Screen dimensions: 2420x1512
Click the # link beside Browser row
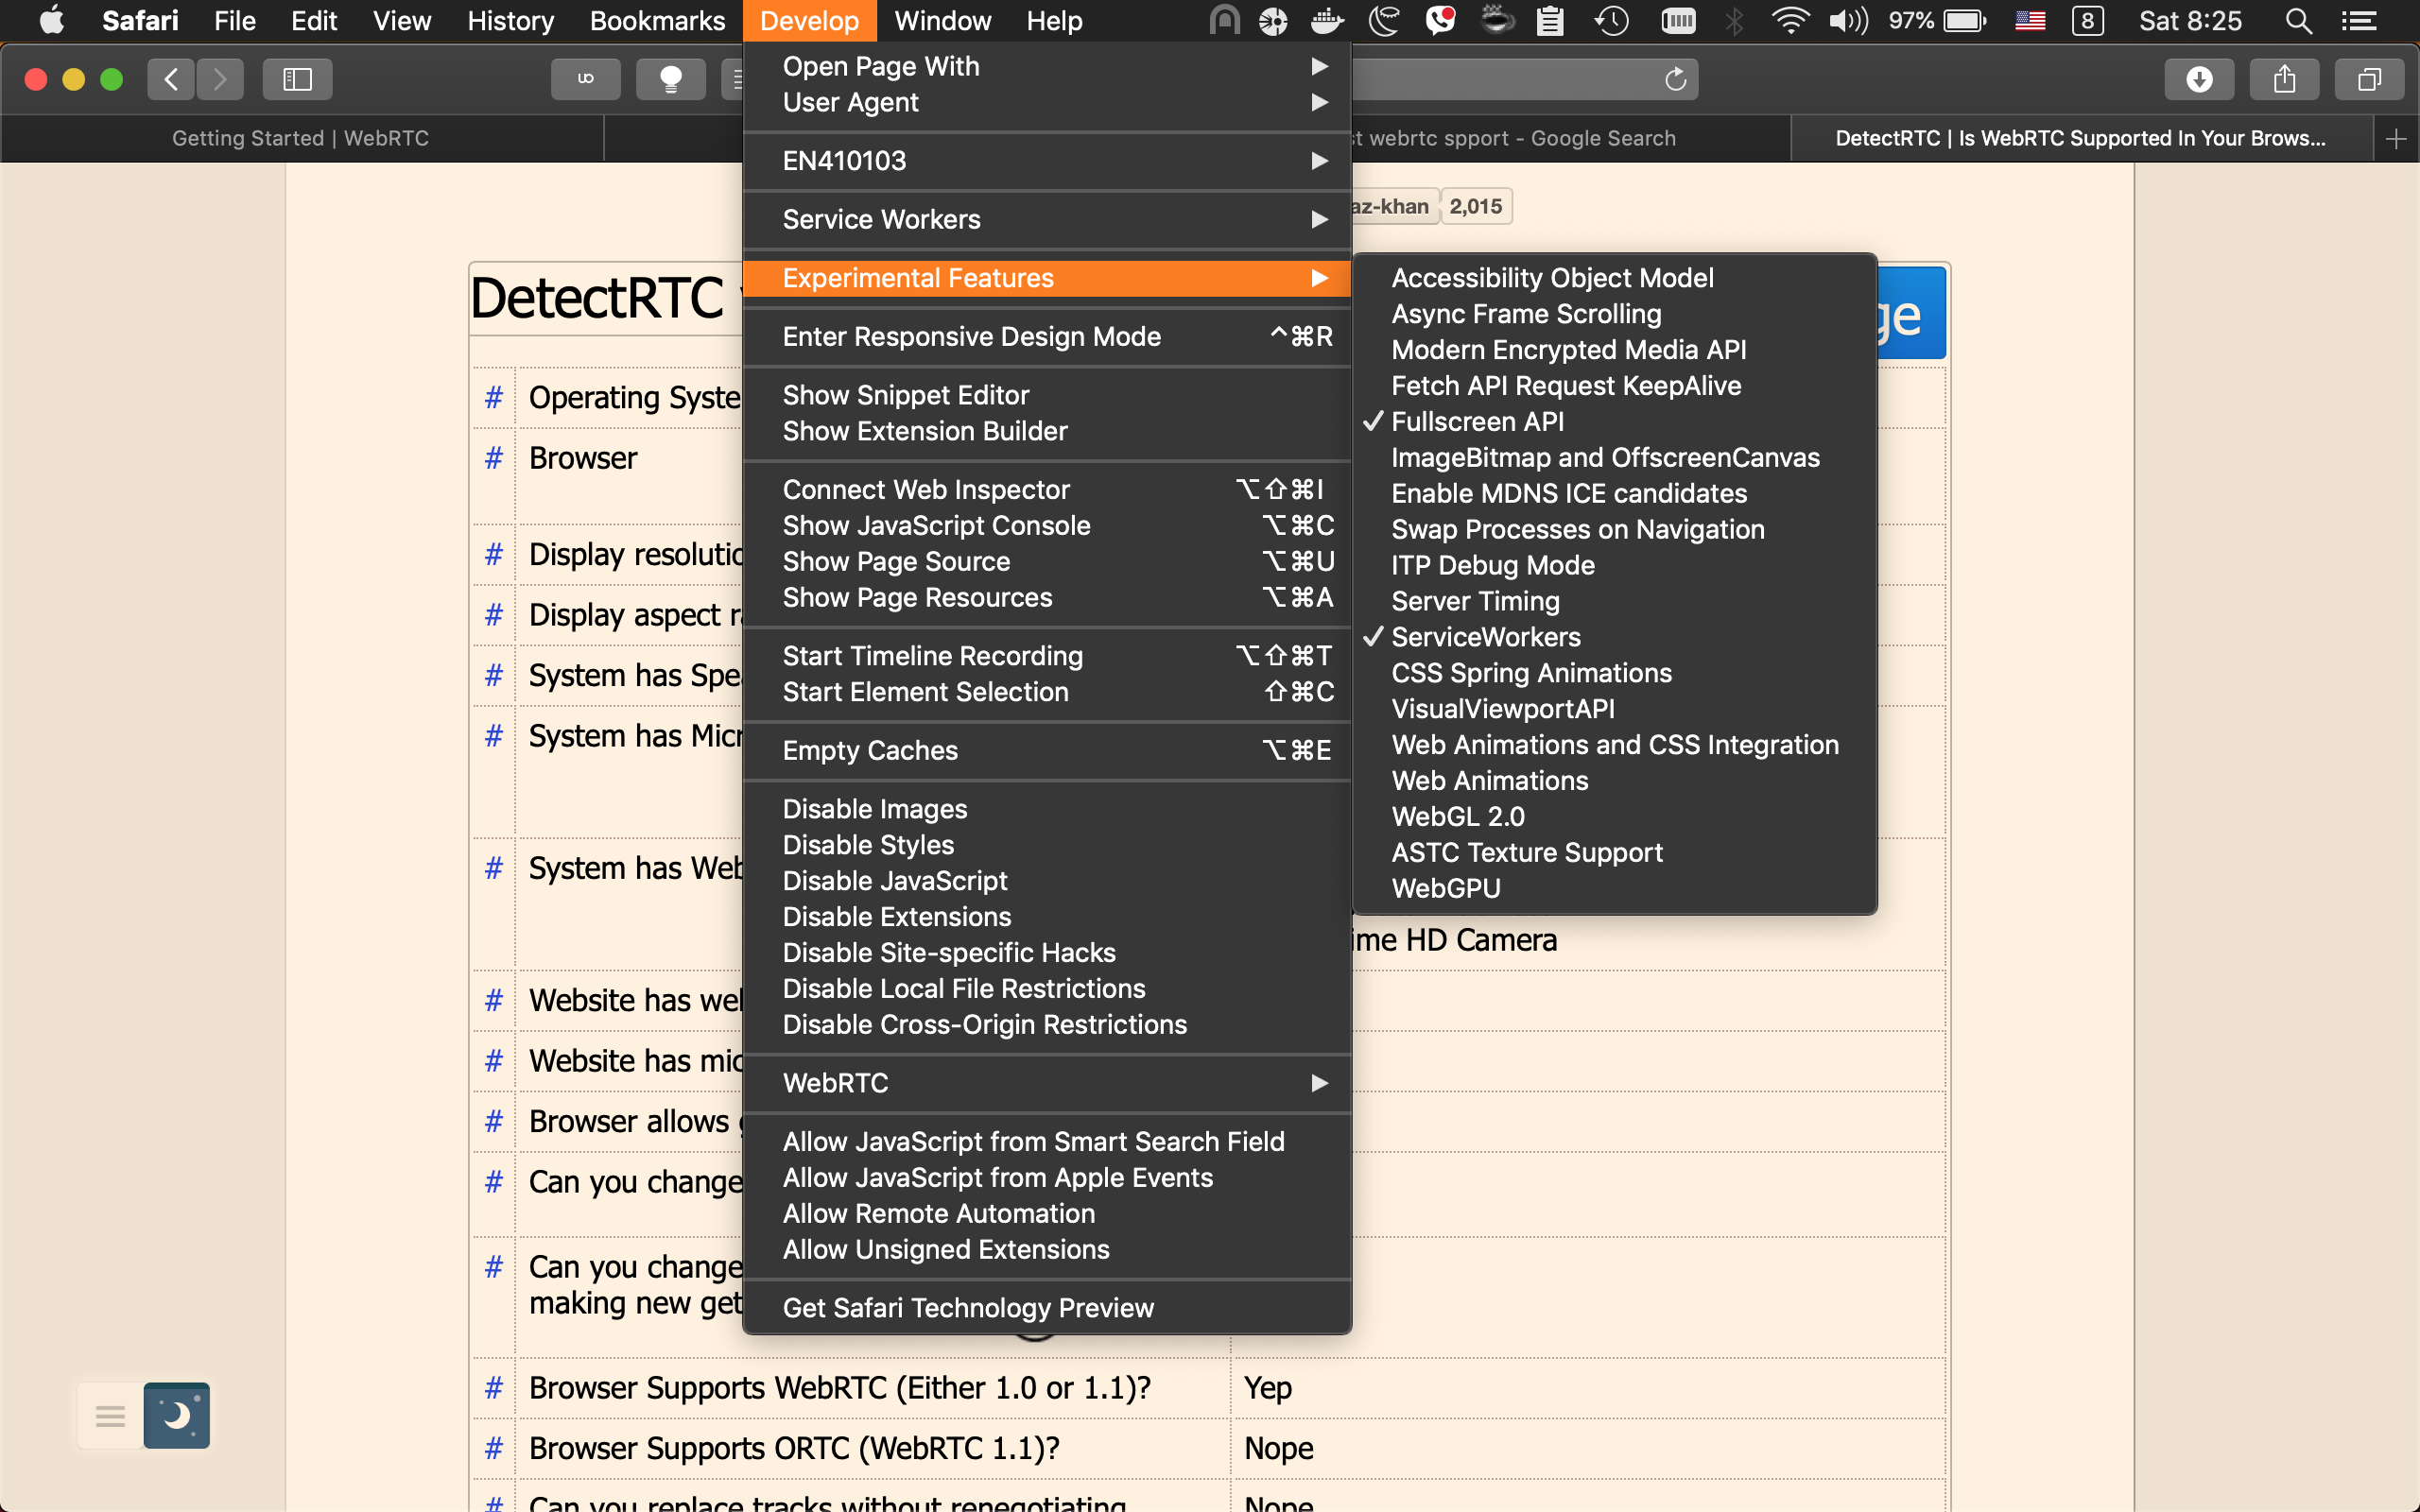point(493,458)
